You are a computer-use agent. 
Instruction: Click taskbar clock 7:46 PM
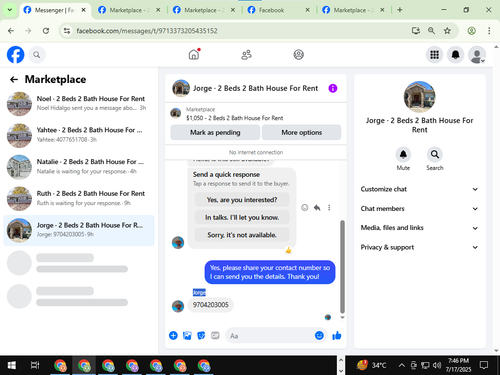tap(458, 365)
